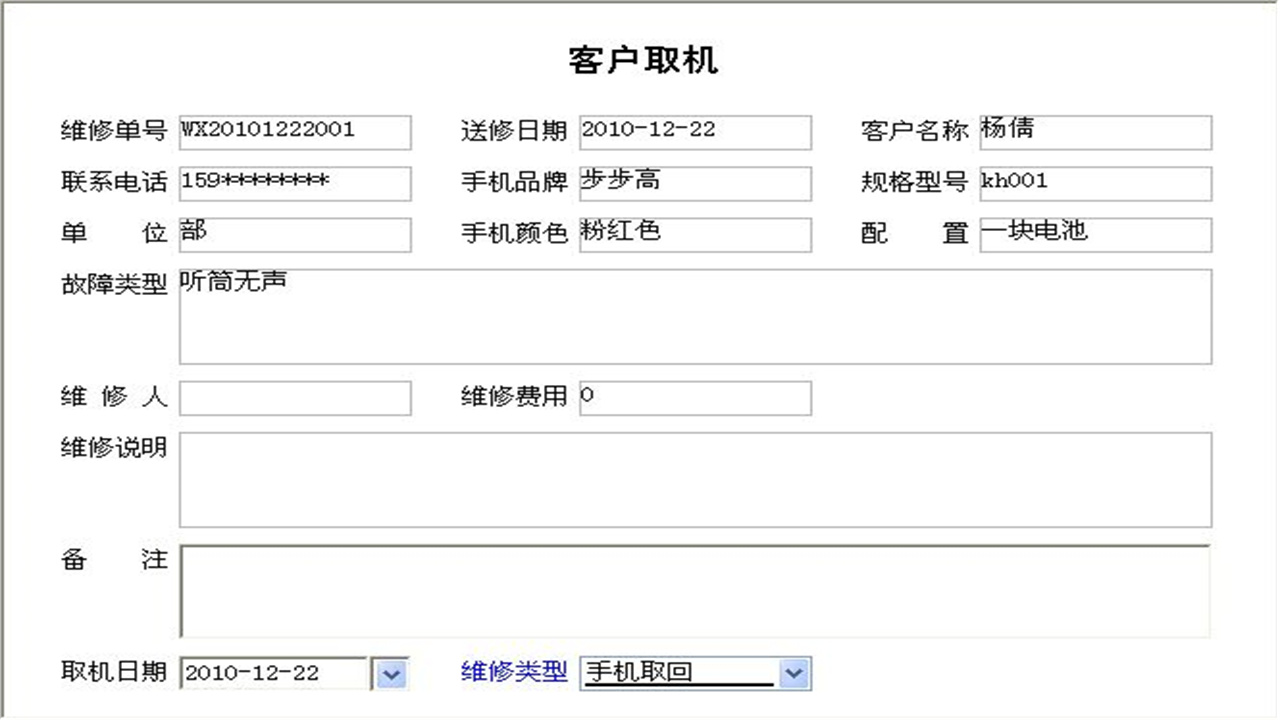Select the 手机品牌 field showing 步步高
Screen dimensions: 1280x720
pos(694,183)
